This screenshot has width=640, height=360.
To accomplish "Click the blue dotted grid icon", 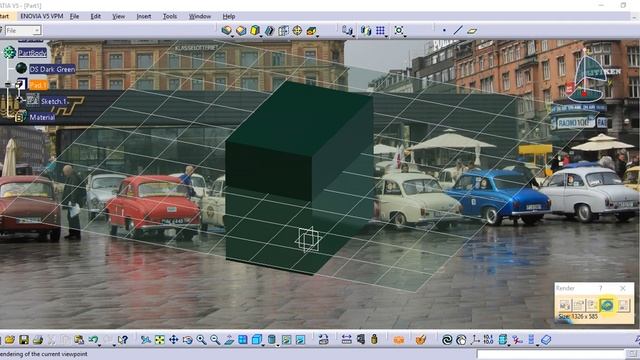I will (x=380, y=30).
